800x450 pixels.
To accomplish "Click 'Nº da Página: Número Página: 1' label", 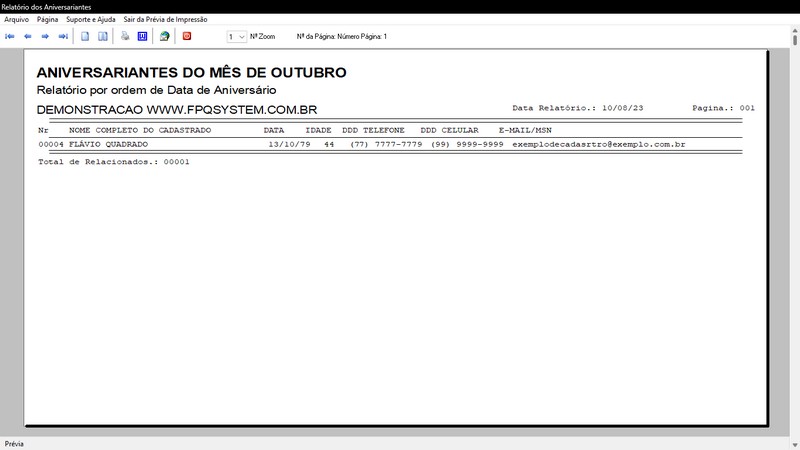I will point(342,37).
